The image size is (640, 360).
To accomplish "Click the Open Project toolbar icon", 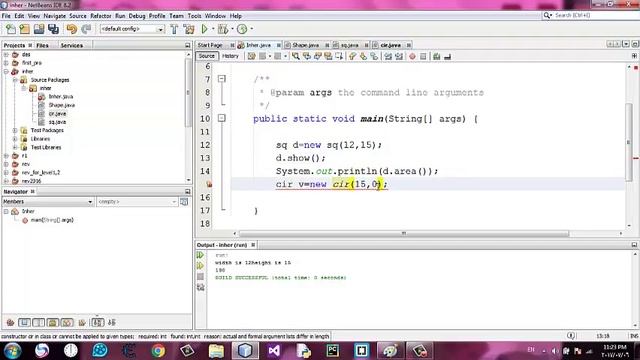I will (x=39, y=29).
